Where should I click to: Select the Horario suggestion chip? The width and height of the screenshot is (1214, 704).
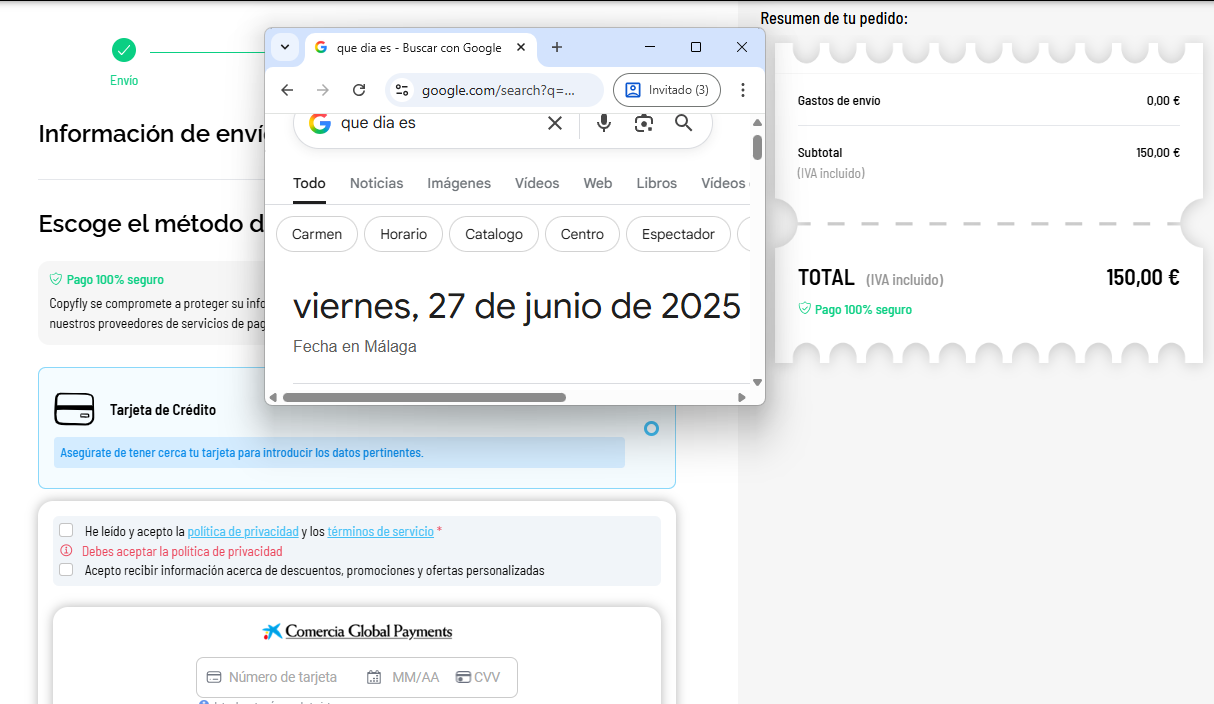click(403, 234)
